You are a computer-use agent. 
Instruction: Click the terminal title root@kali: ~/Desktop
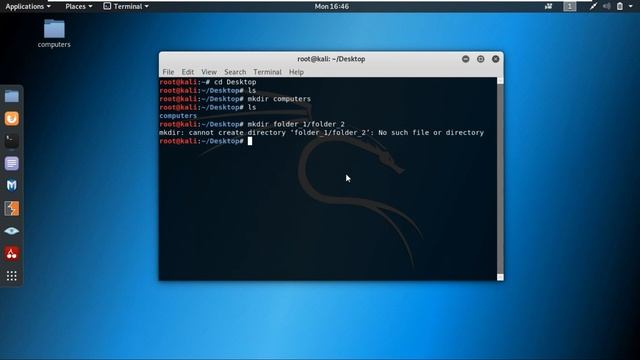coord(331,59)
